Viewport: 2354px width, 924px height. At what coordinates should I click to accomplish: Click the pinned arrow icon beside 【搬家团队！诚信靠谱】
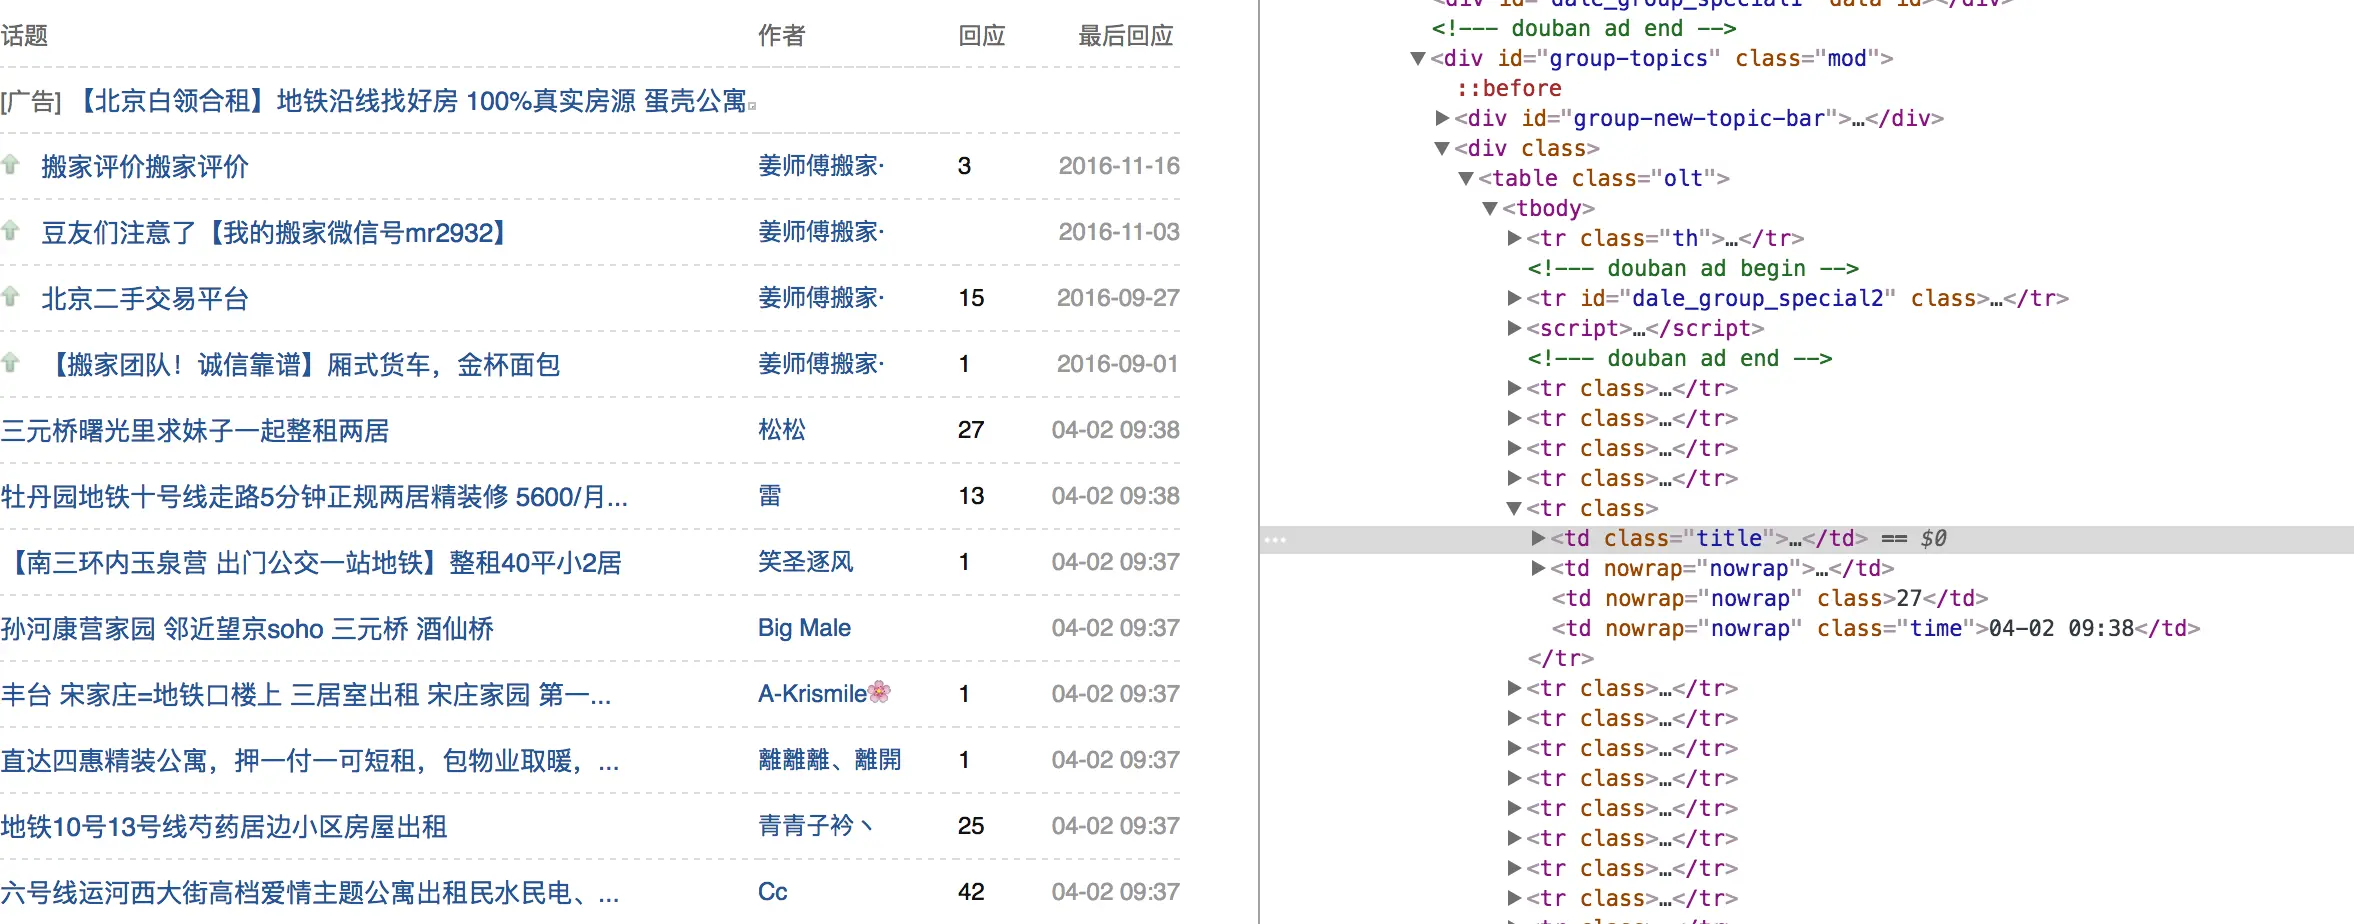[x=11, y=362]
